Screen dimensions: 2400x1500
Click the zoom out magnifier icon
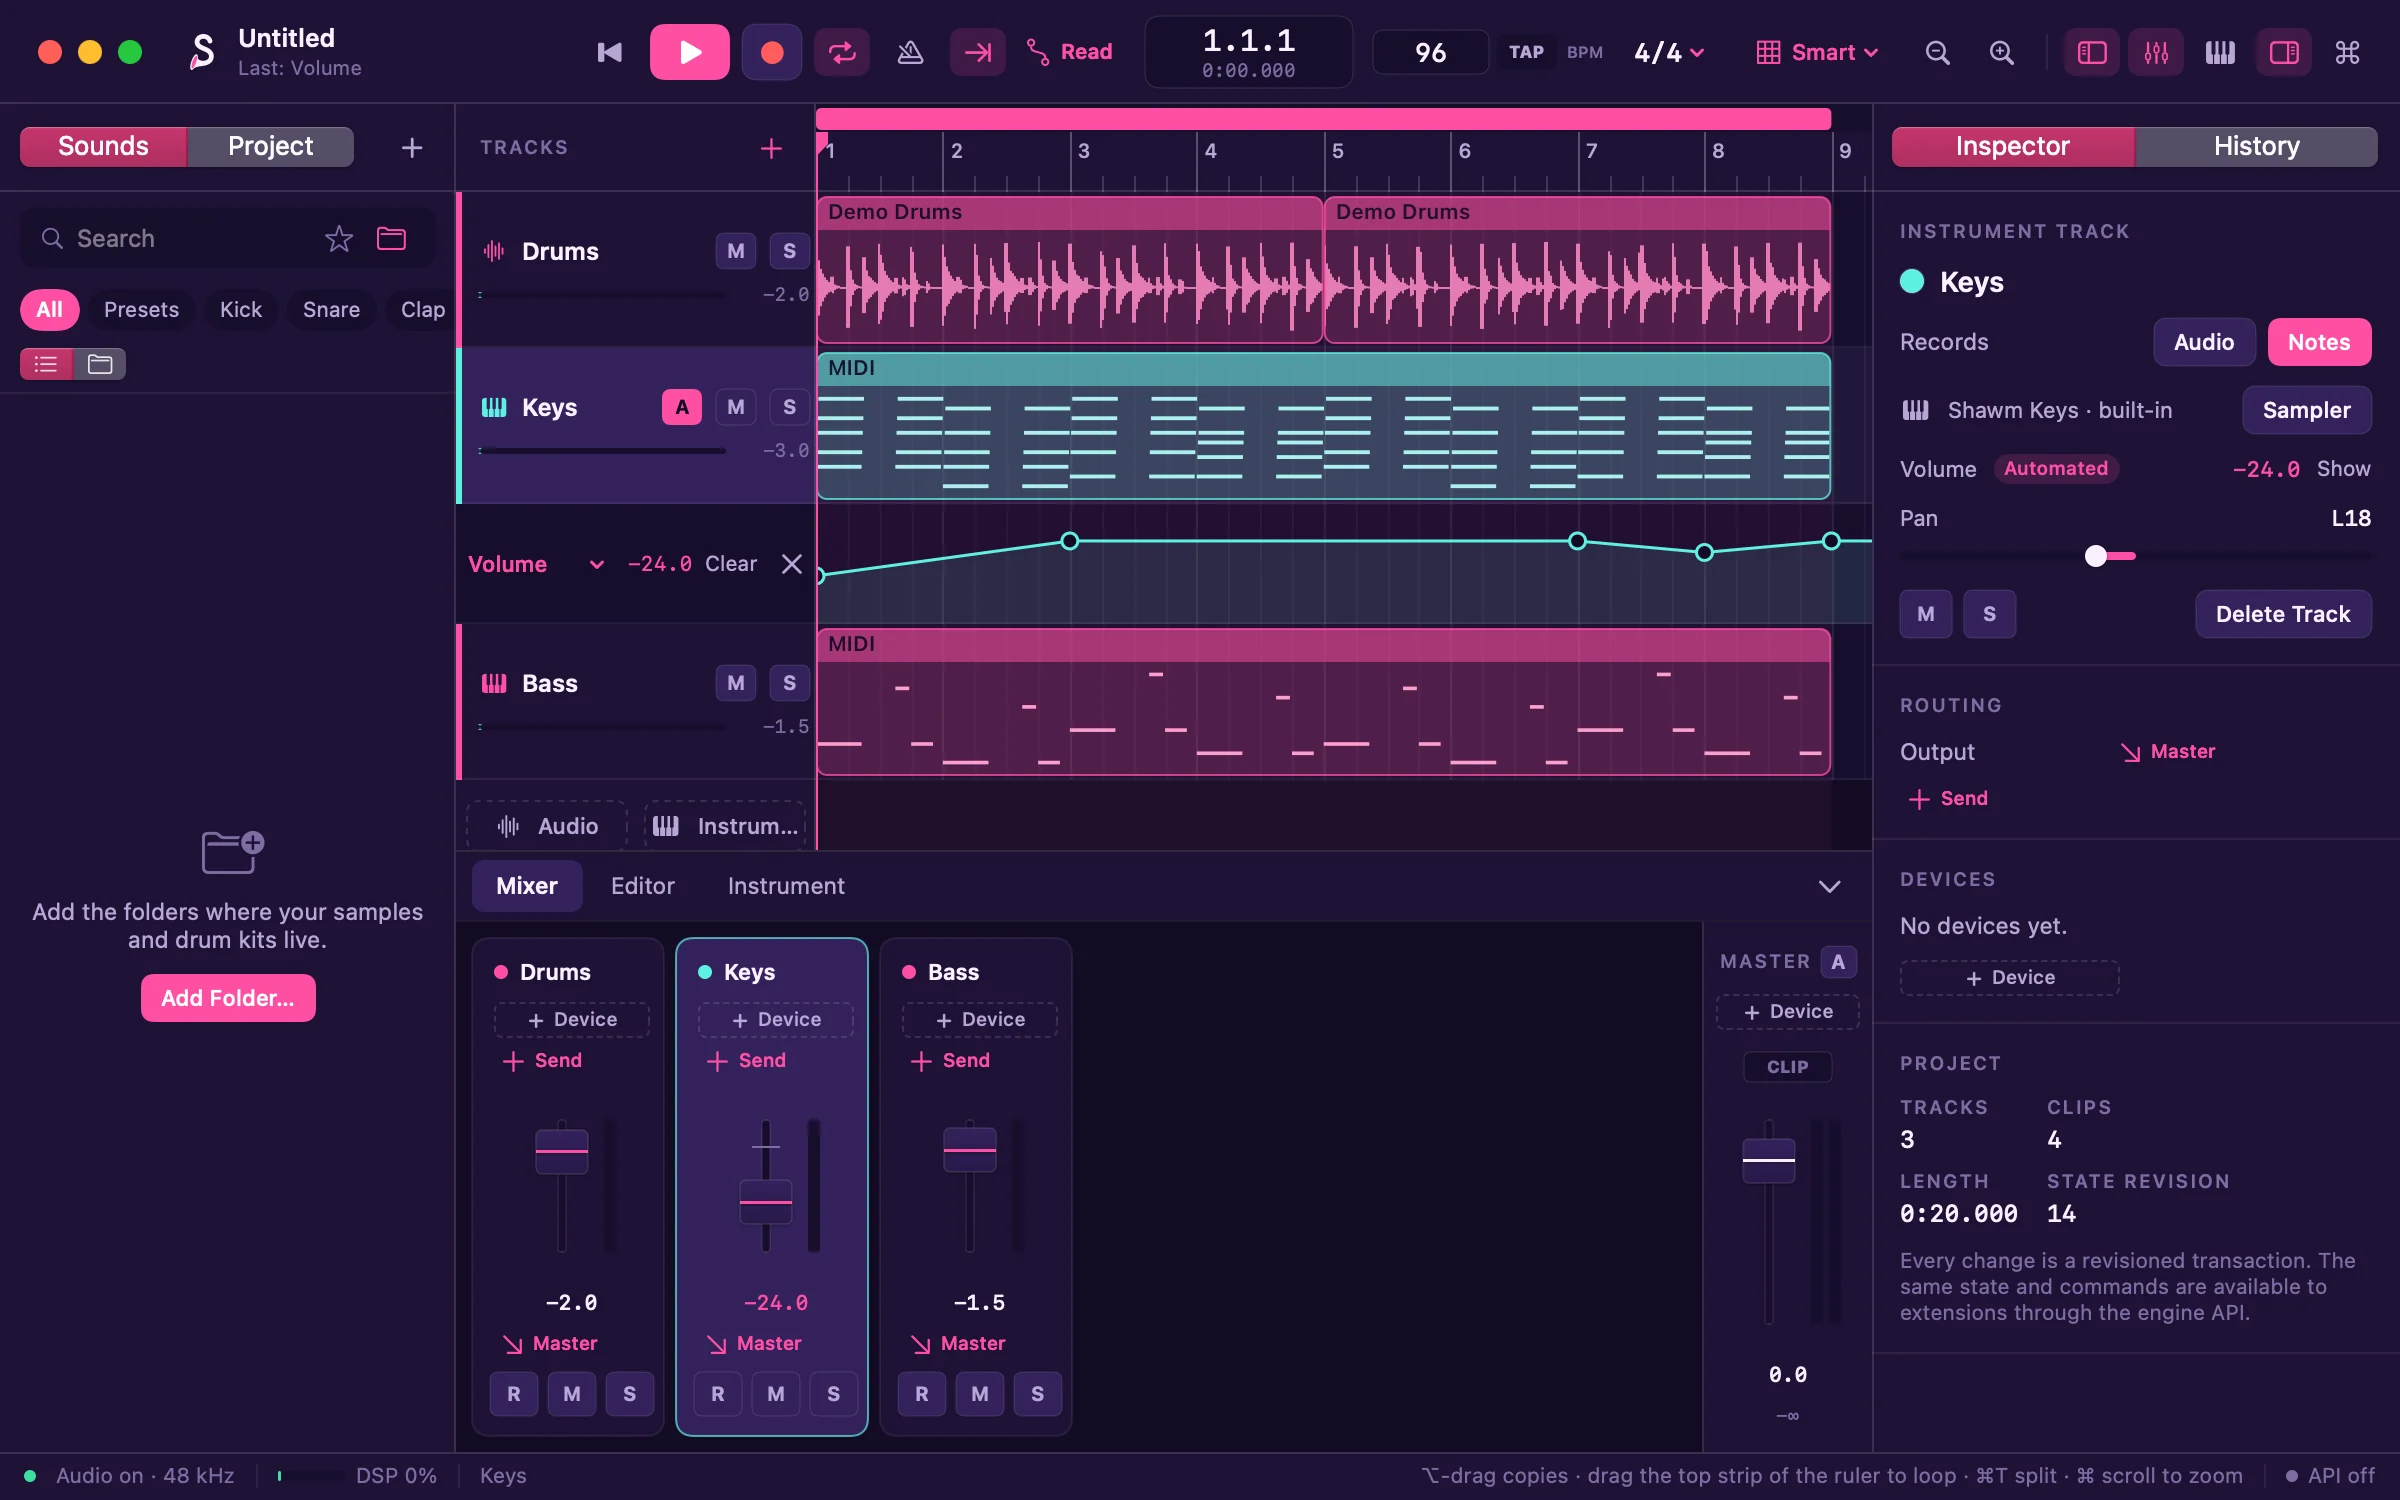1937,52
